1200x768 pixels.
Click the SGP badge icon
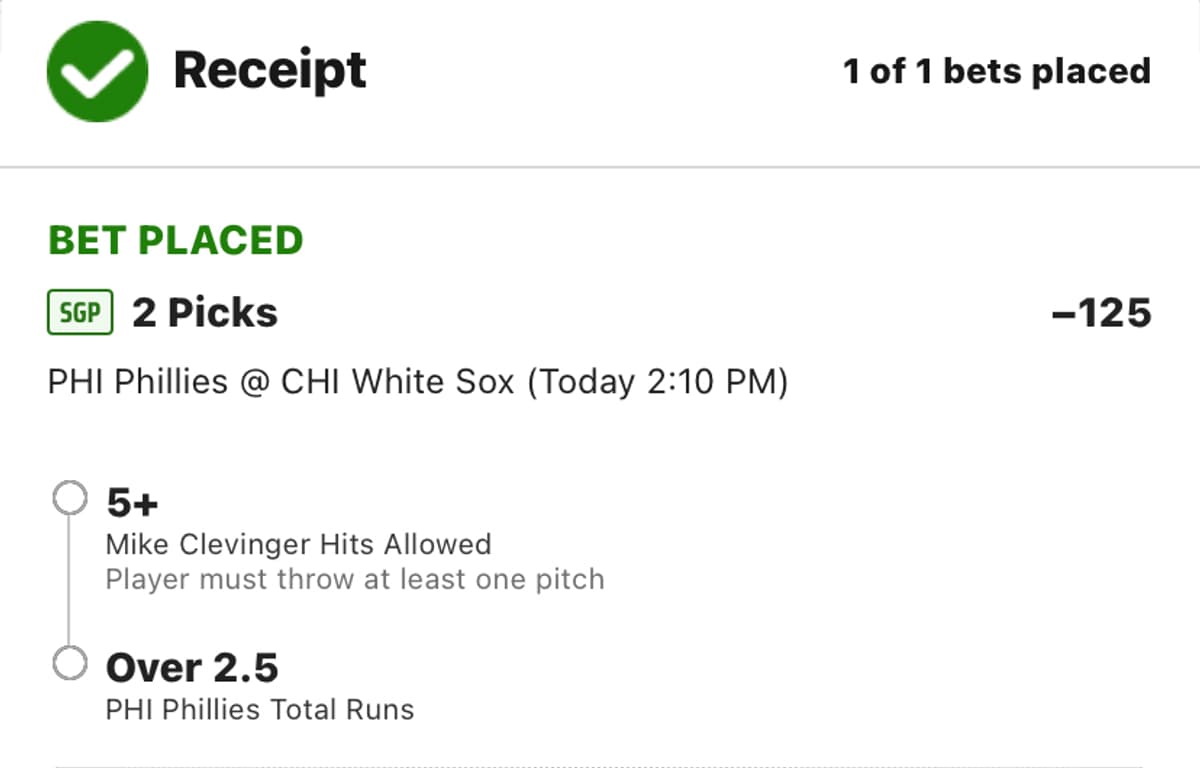pyautogui.click(x=80, y=313)
